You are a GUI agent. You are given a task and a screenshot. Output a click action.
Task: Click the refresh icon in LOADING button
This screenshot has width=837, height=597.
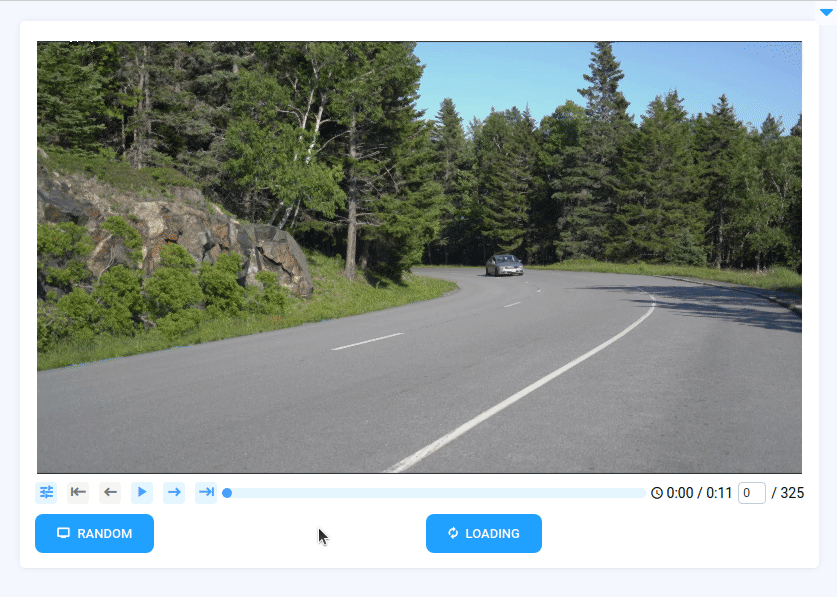click(x=453, y=533)
